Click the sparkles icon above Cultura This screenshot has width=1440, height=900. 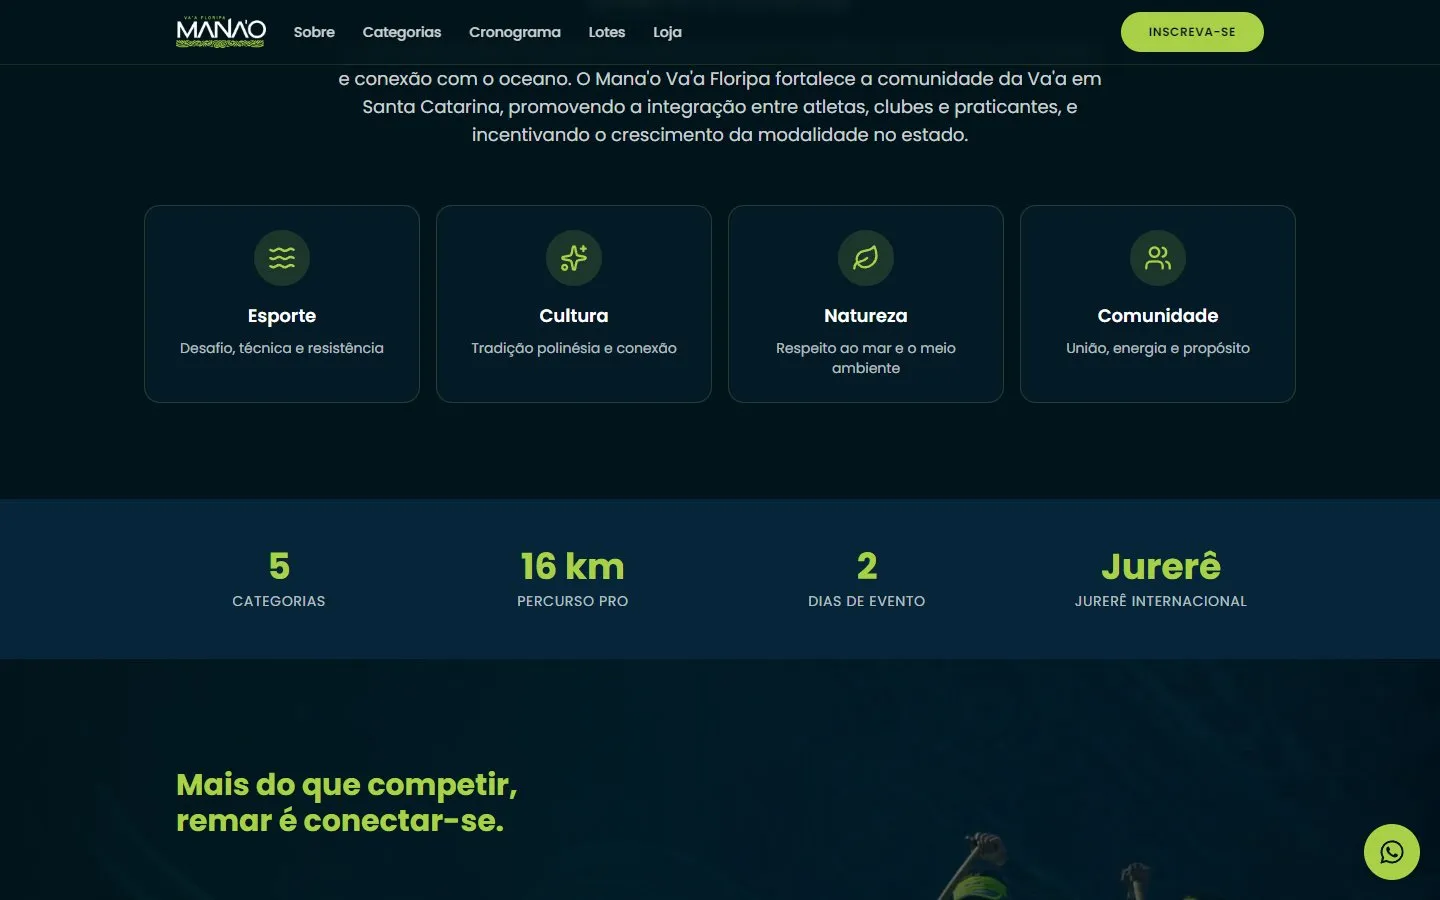pyautogui.click(x=574, y=258)
